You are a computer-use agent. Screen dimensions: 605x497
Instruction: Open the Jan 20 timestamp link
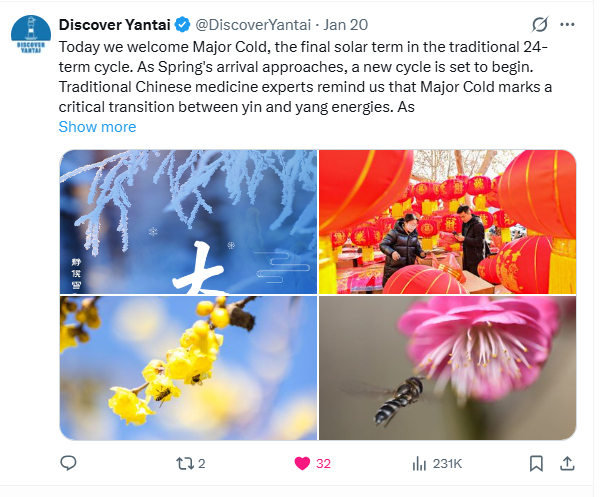click(345, 25)
